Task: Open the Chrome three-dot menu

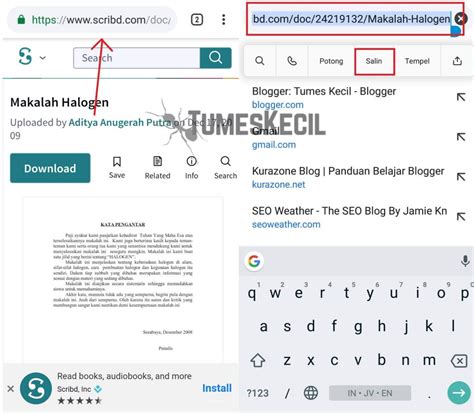Action: (x=223, y=20)
